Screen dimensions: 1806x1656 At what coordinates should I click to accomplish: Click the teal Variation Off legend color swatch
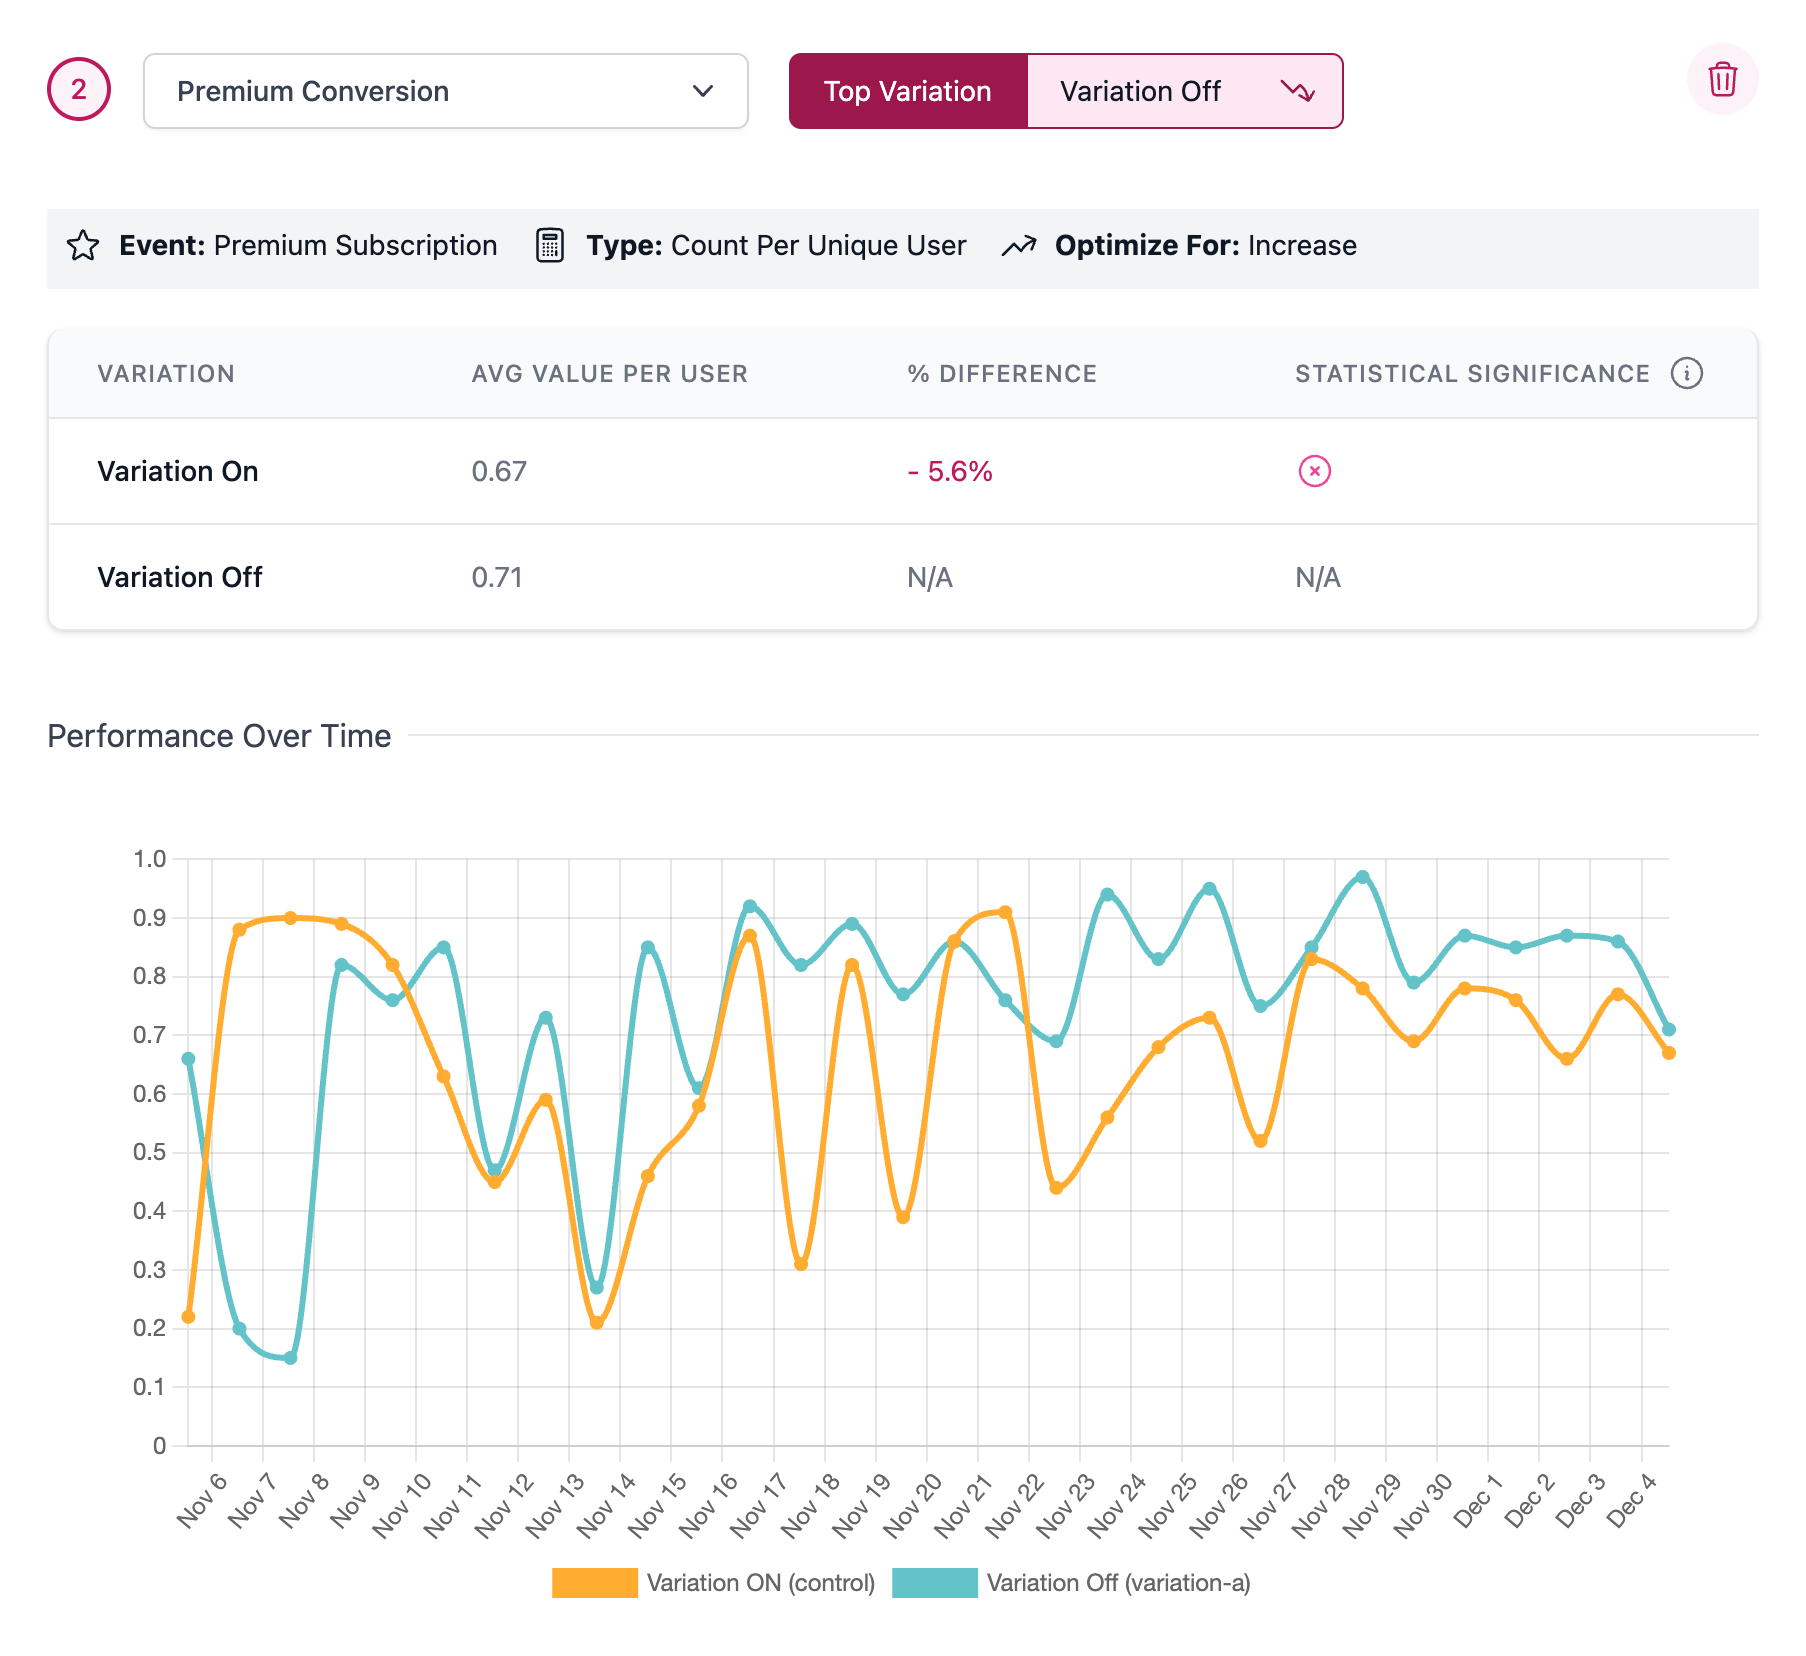point(935,1583)
